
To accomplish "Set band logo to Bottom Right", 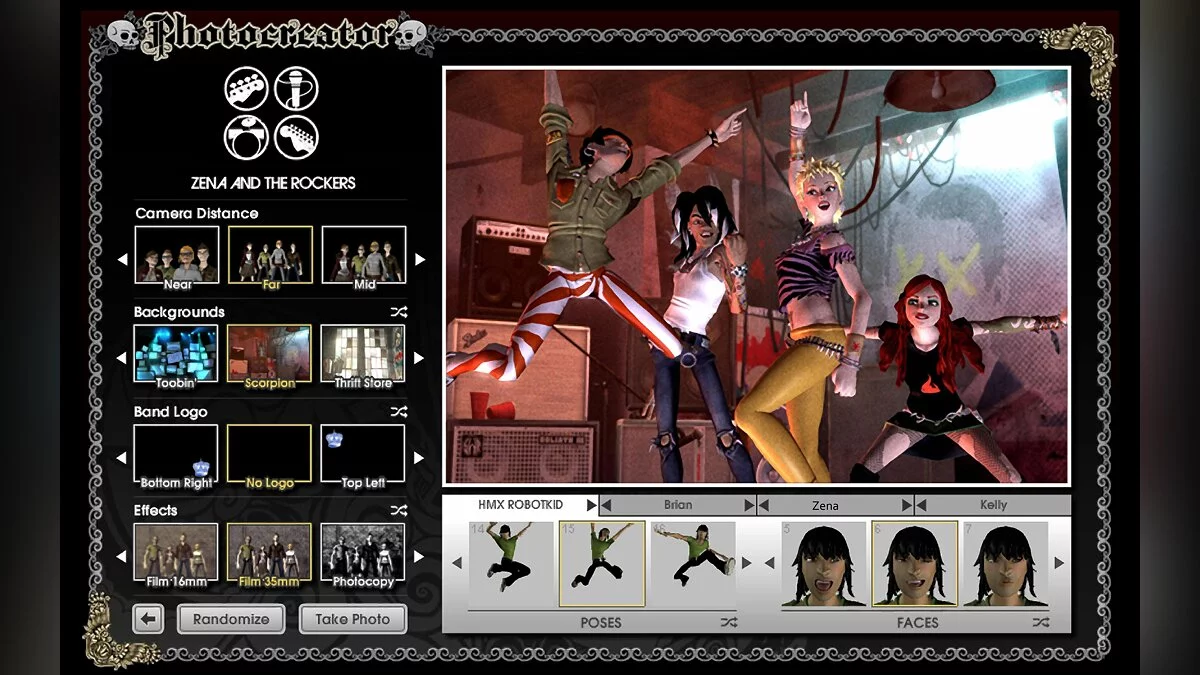I will [x=177, y=454].
